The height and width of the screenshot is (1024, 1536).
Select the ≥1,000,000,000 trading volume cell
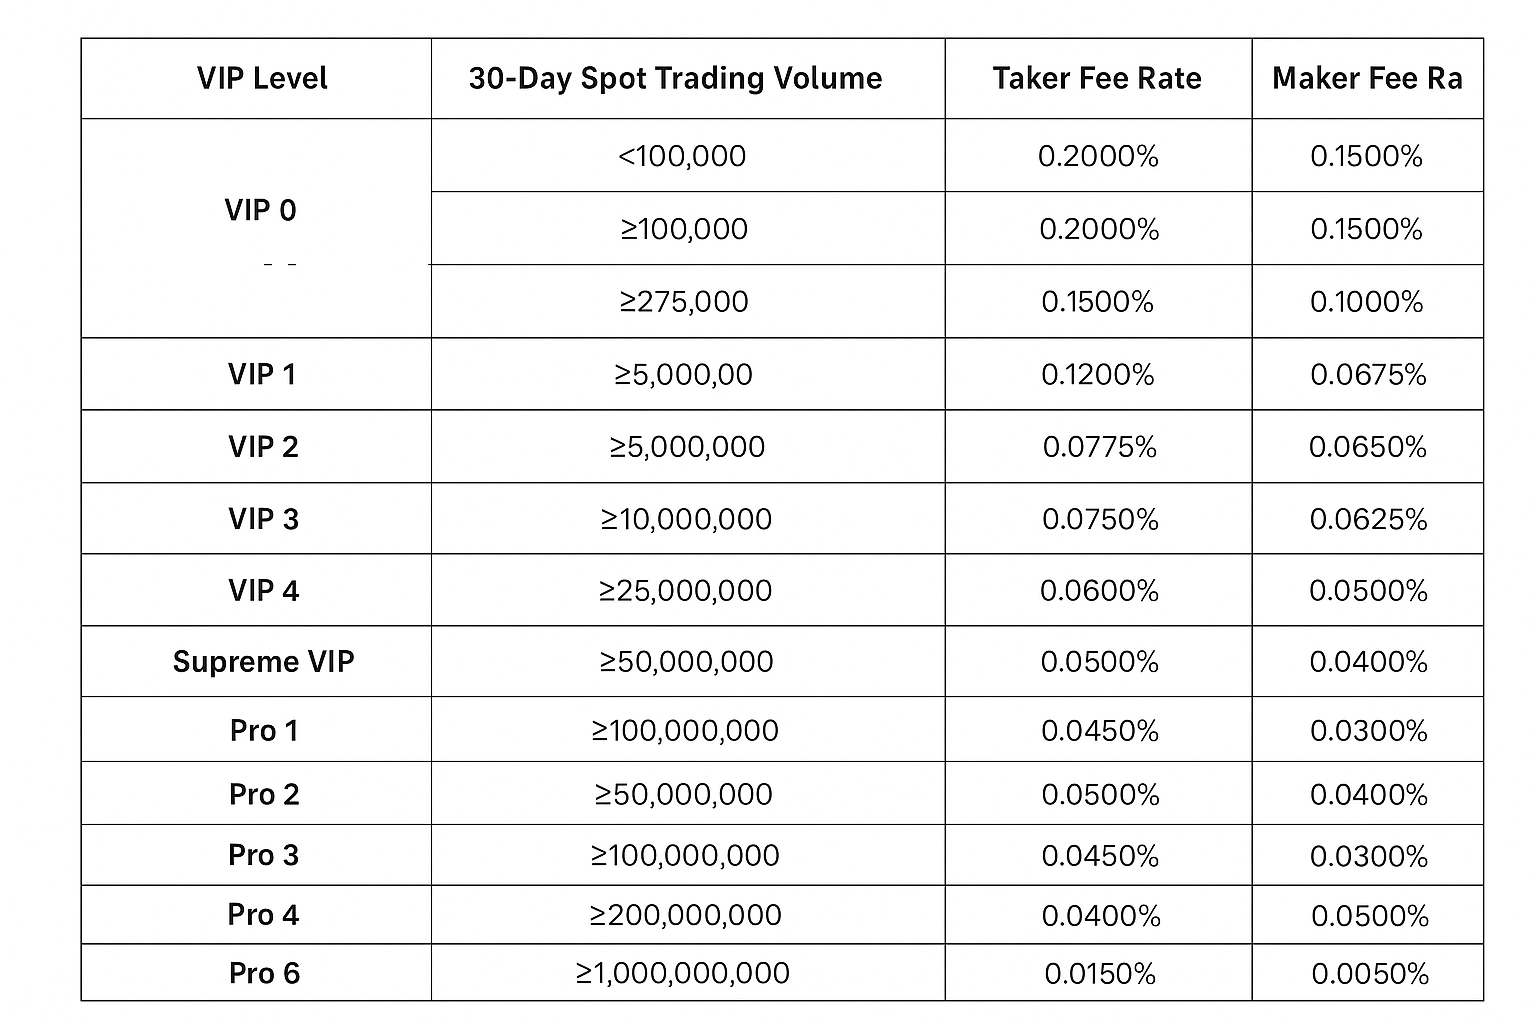coord(683,974)
